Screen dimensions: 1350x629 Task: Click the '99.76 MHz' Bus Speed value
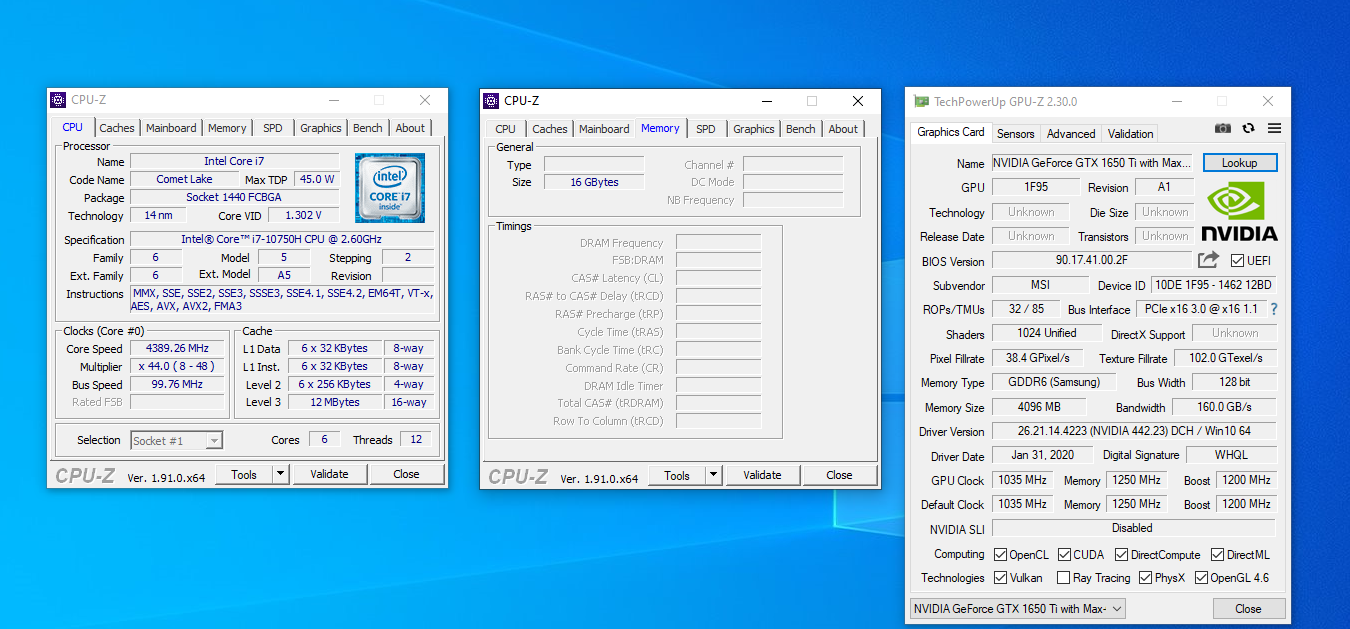(x=179, y=384)
